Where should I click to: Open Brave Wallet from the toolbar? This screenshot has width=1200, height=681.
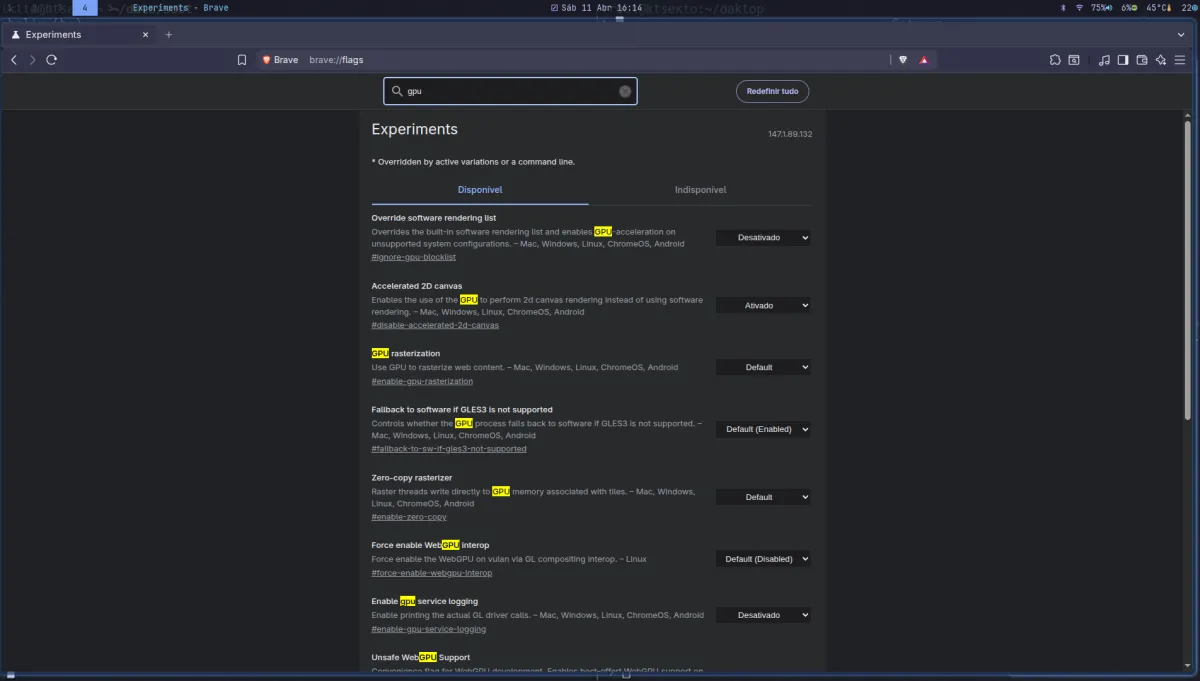pyautogui.click(x=1142, y=60)
